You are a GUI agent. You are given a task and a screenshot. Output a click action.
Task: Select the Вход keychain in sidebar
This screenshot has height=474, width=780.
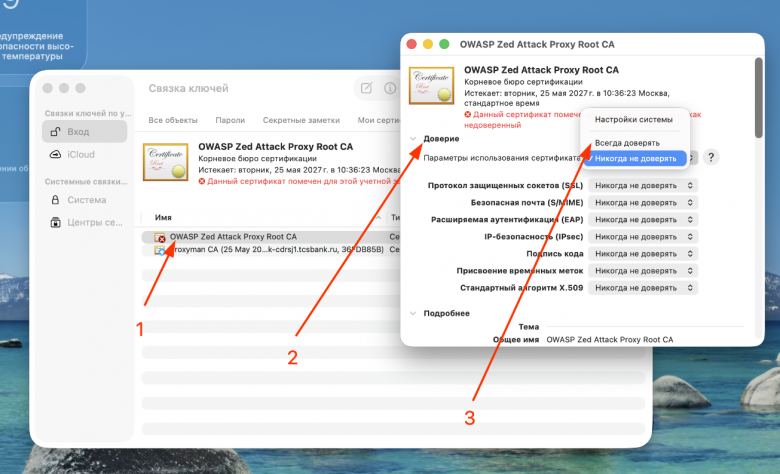pyautogui.click(x=85, y=132)
